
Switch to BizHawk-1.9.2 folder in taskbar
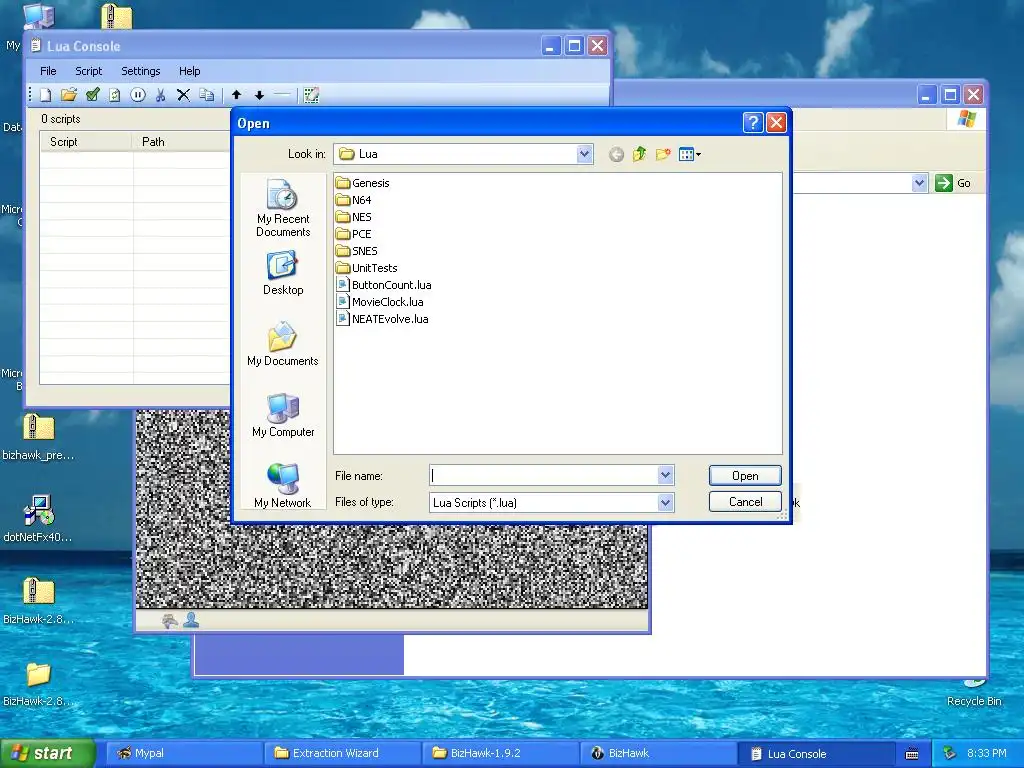pos(501,753)
